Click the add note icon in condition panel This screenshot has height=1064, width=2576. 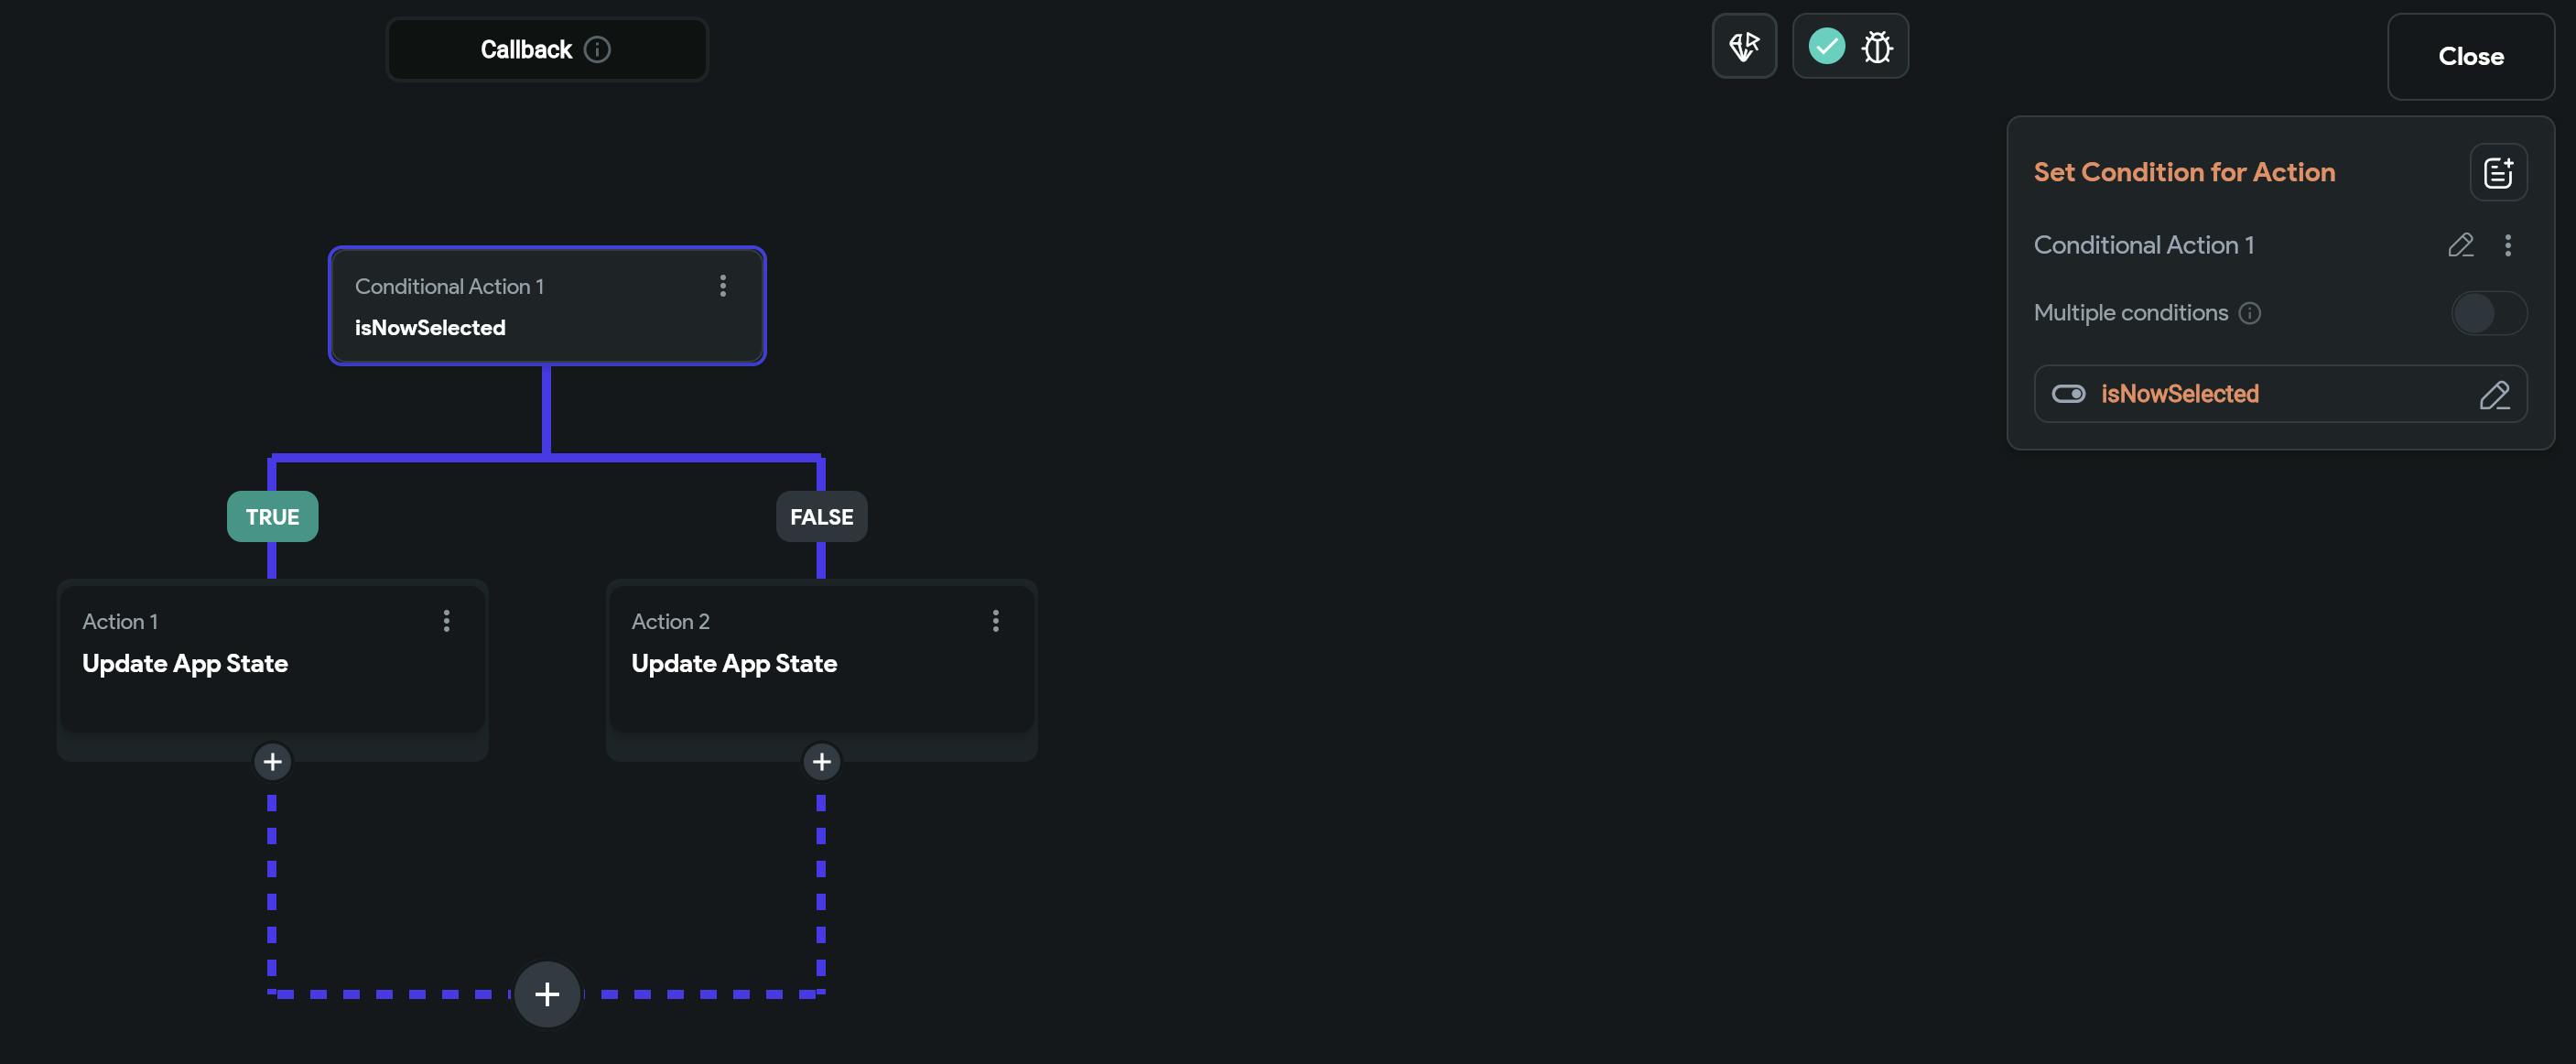[2498, 173]
